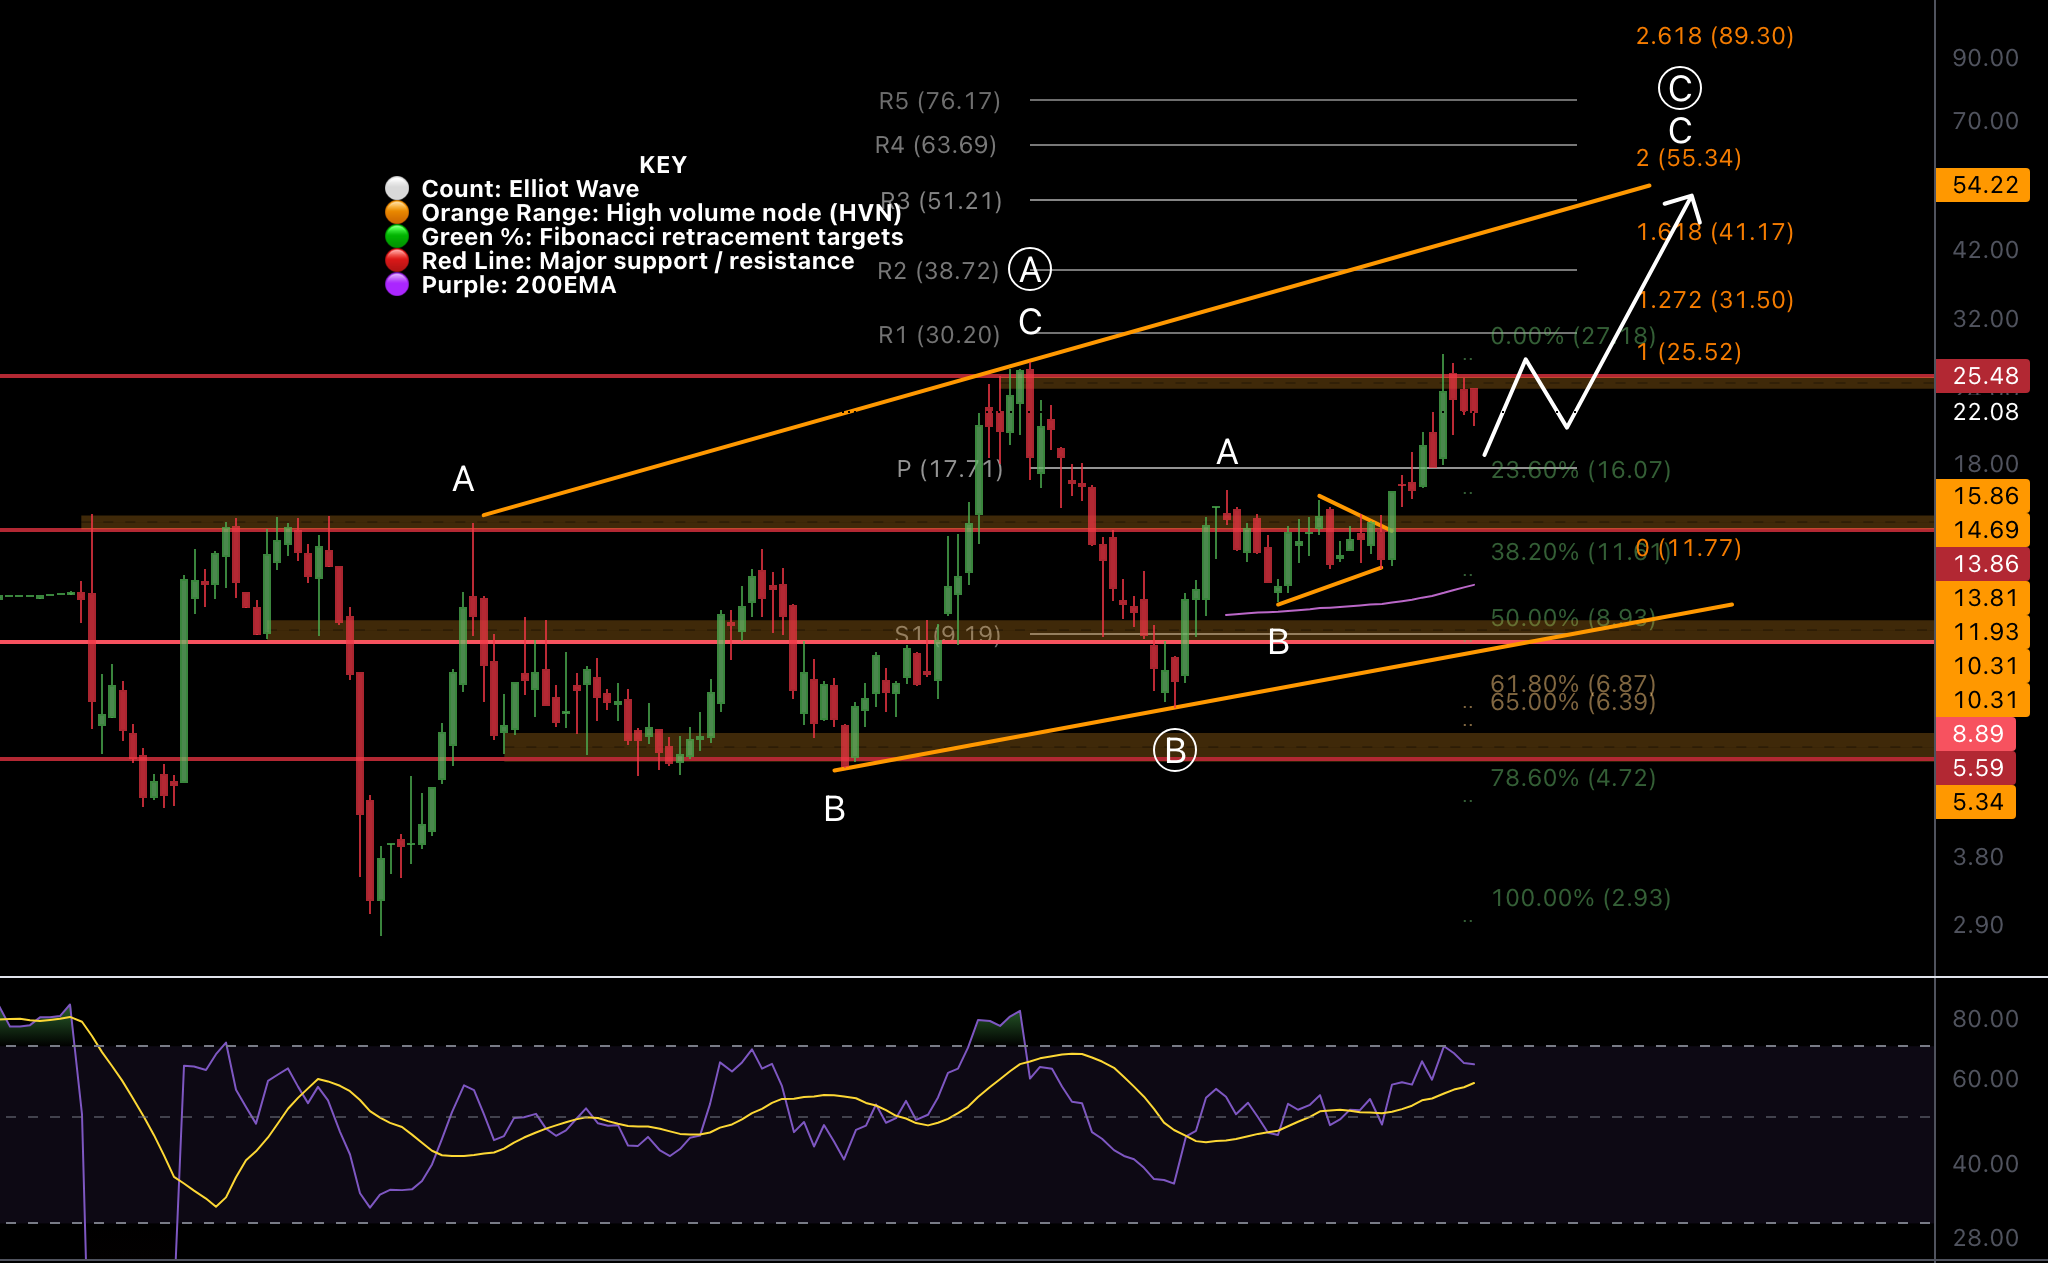Viewport: 2048px width, 1263px height.
Task: Select the circled B wave label
Action: click(1175, 750)
